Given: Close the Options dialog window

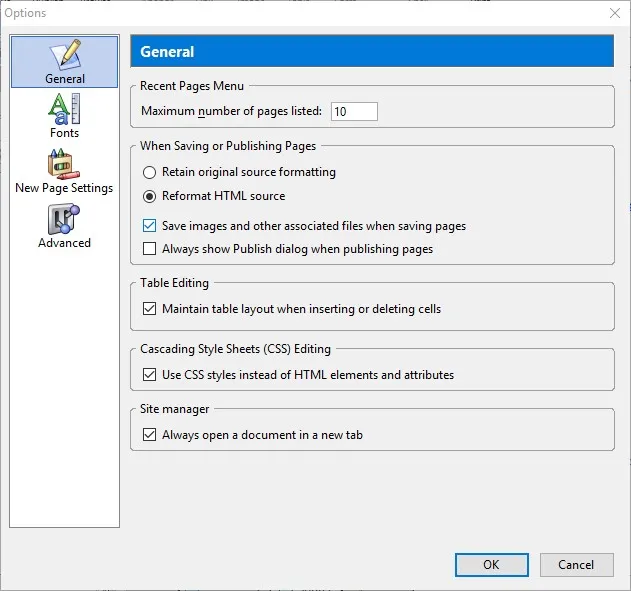Looking at the screenshot, I should tap(615, 13).
